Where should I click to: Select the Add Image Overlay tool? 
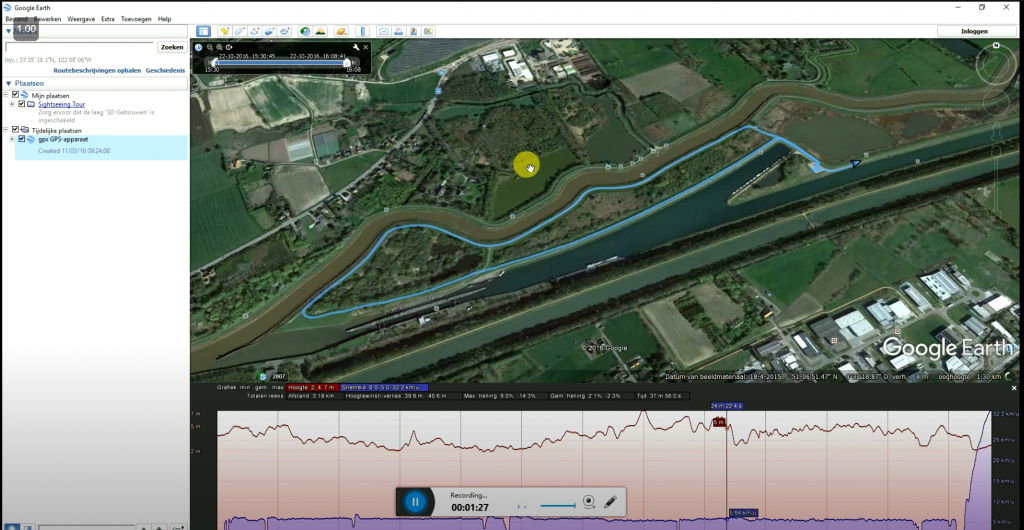coord(270,31)
